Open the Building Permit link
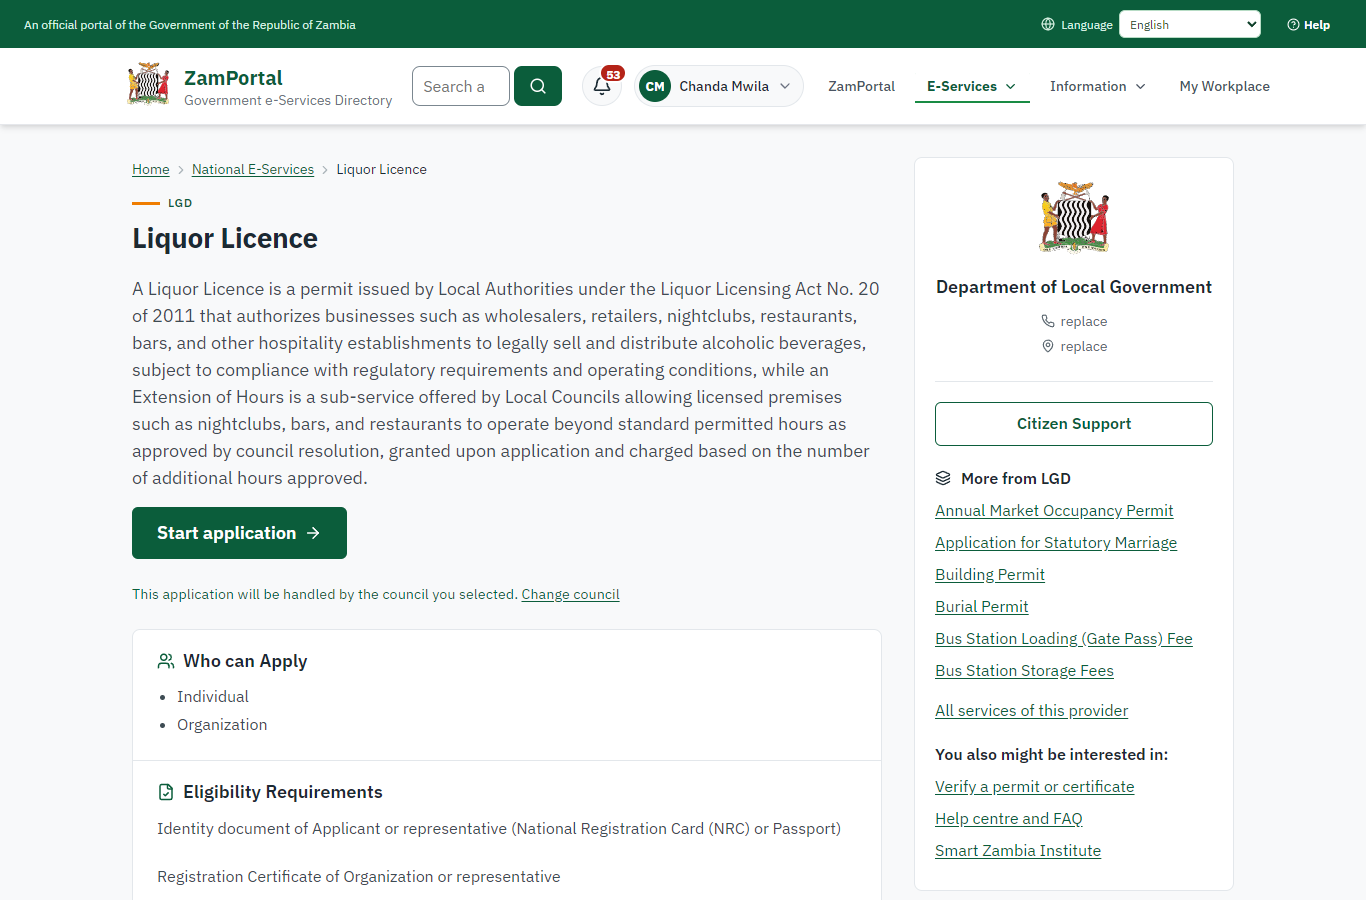This screenshot has width=1366, height=900. (x=990, y=574)
